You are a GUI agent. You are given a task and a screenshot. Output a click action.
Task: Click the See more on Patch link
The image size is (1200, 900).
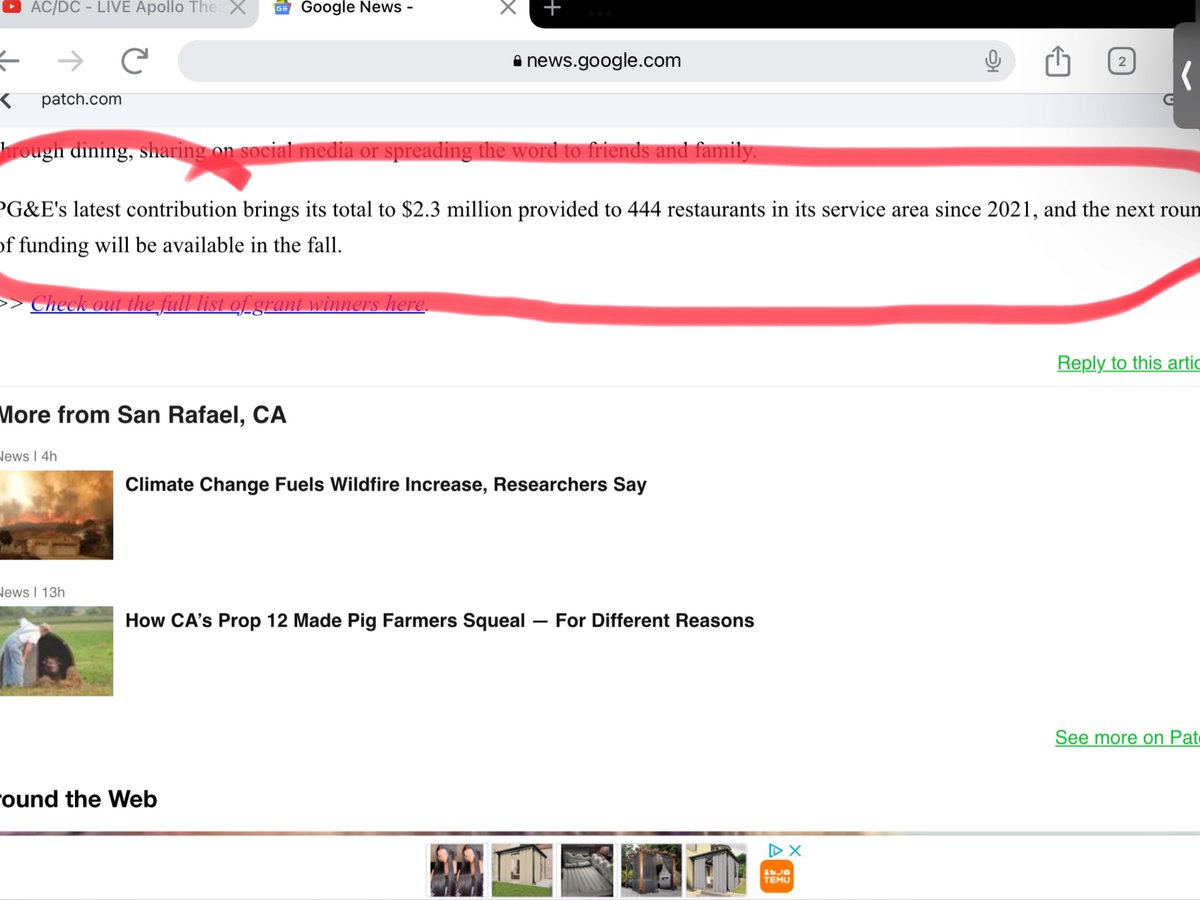[1127, 738]
